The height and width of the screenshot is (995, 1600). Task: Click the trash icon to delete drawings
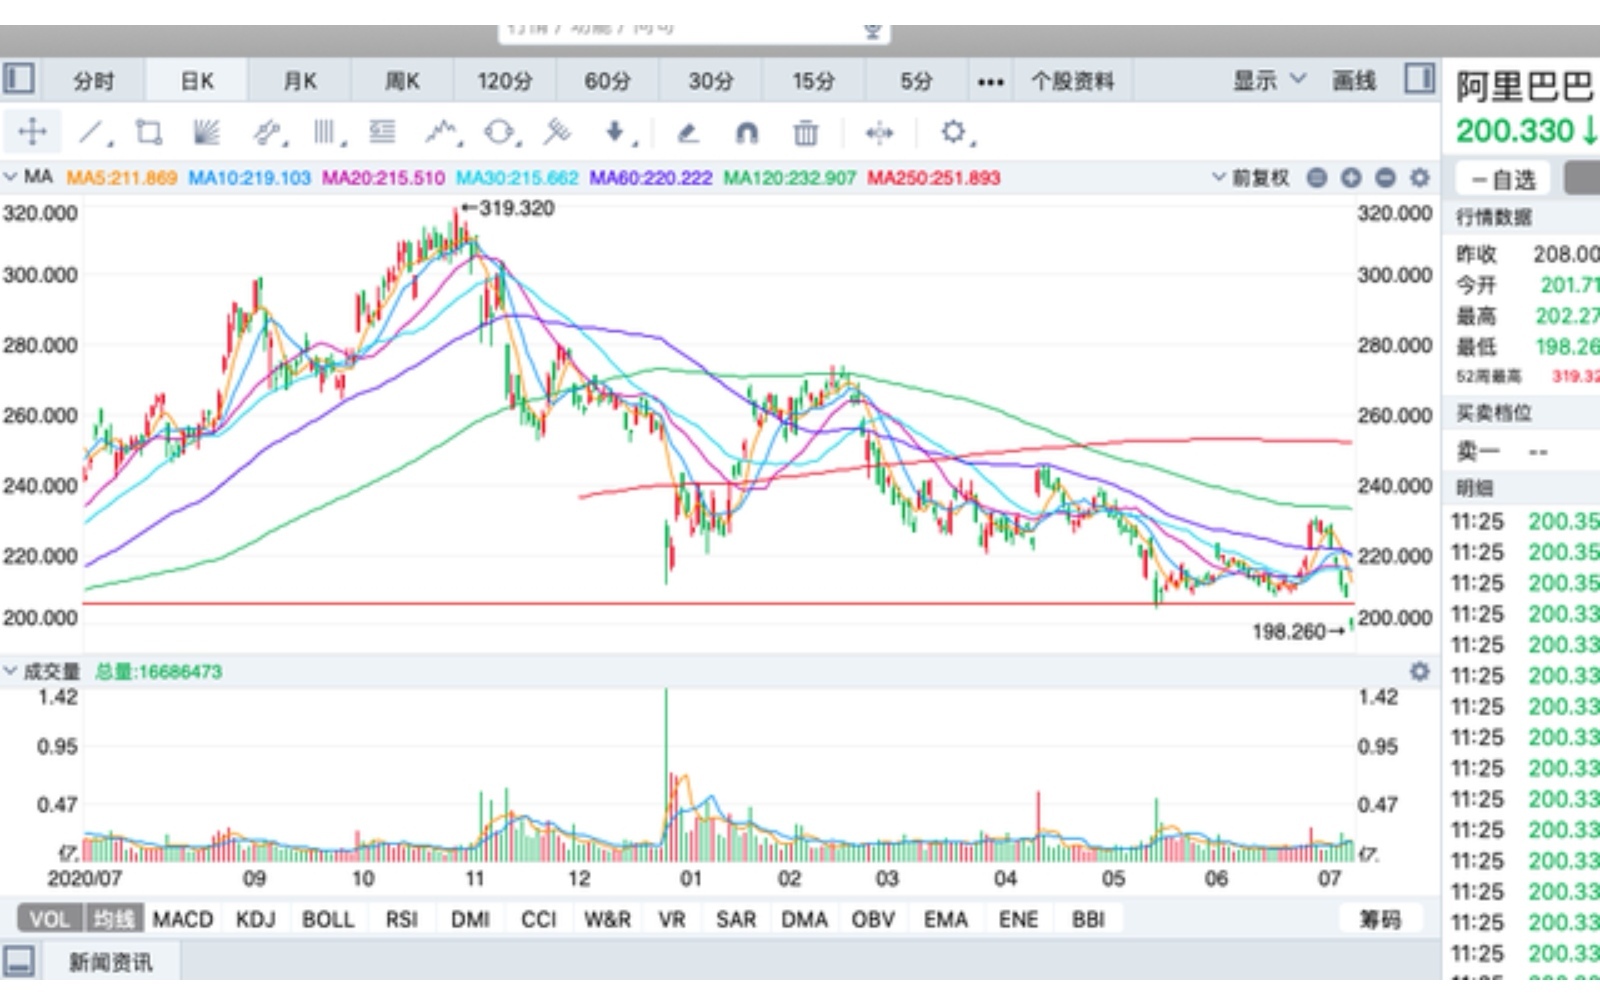tap(807, 131)
